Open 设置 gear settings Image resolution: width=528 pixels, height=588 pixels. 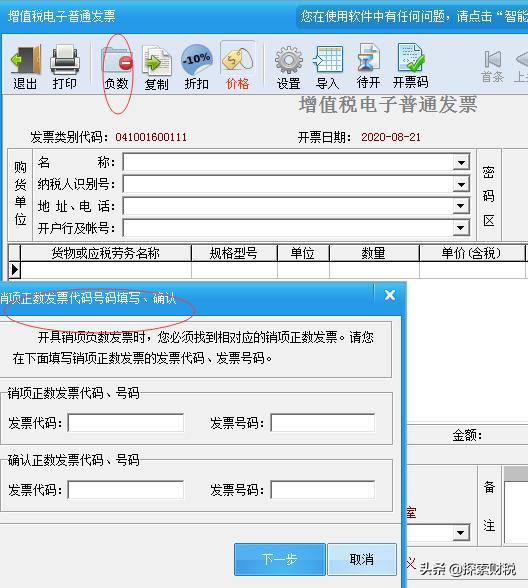pos(288,68)
